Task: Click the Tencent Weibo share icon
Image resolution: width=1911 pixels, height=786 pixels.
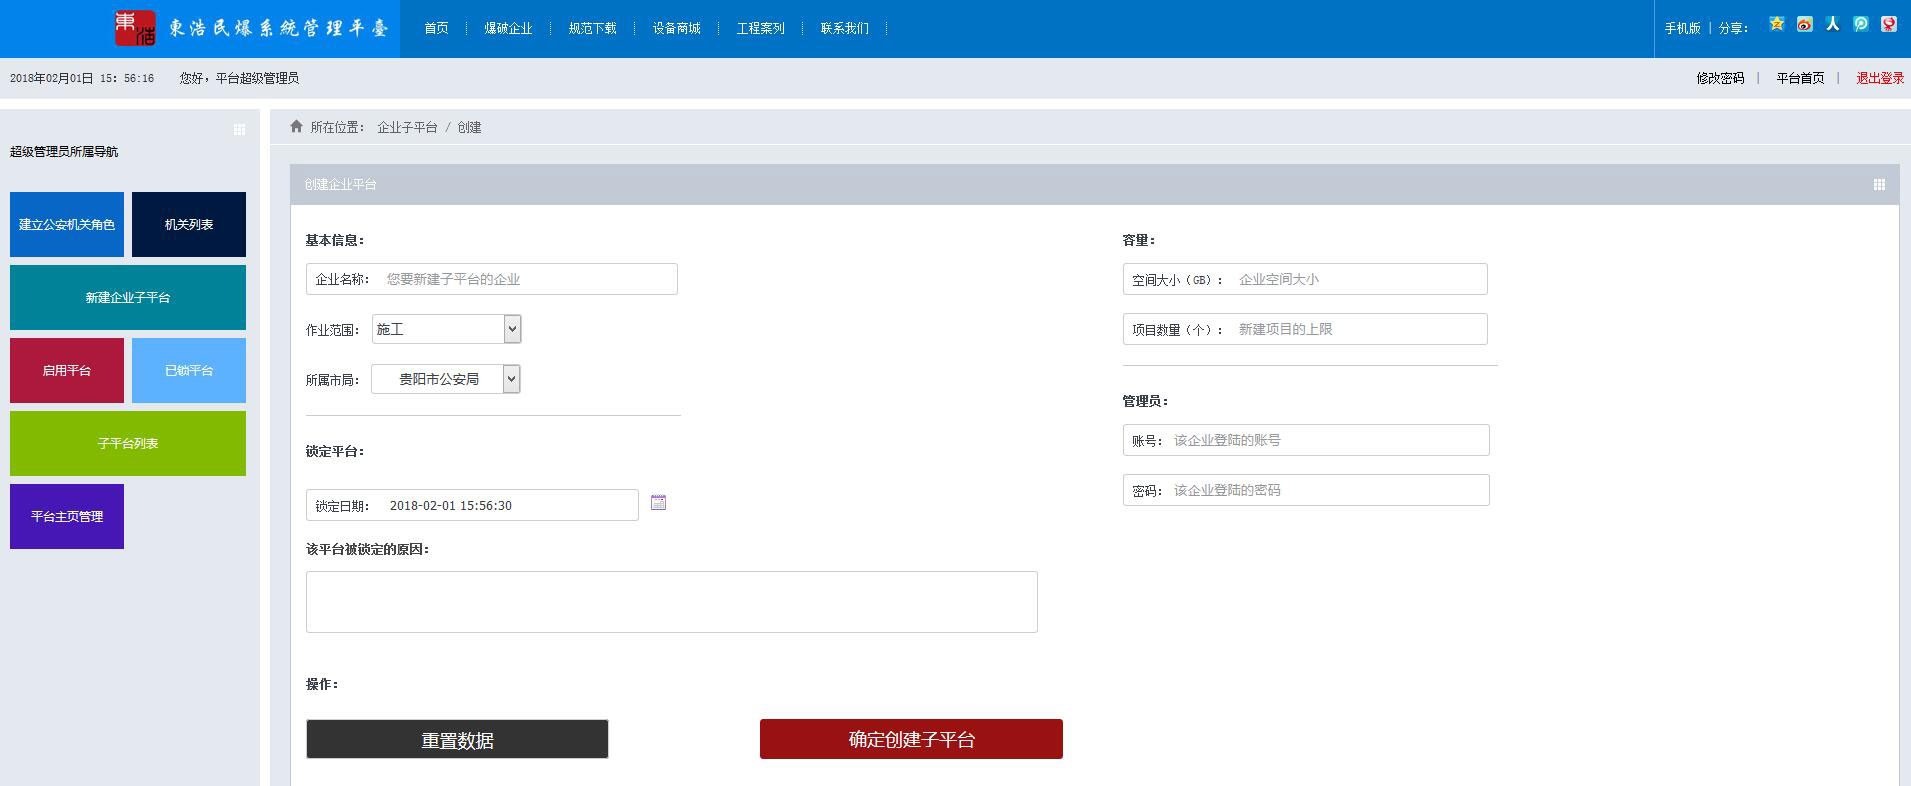Action: click(x=1860, y=24)
